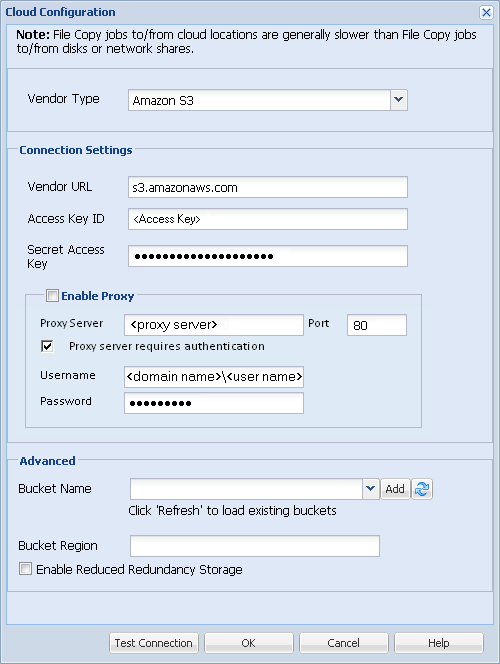Screen dimensions: 500x664
Task: Click 'Click Refresh to load existing buckets' text
Action: click(x=232, y=511)
